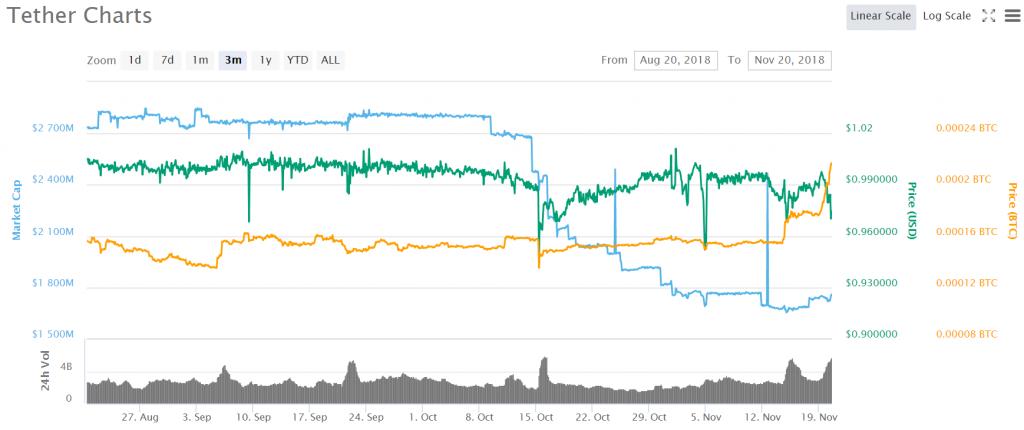The height and width of the screenshot is (430, 1024).
Task: Click the $1.02 price axis tick label
Action: pos(859,128)
